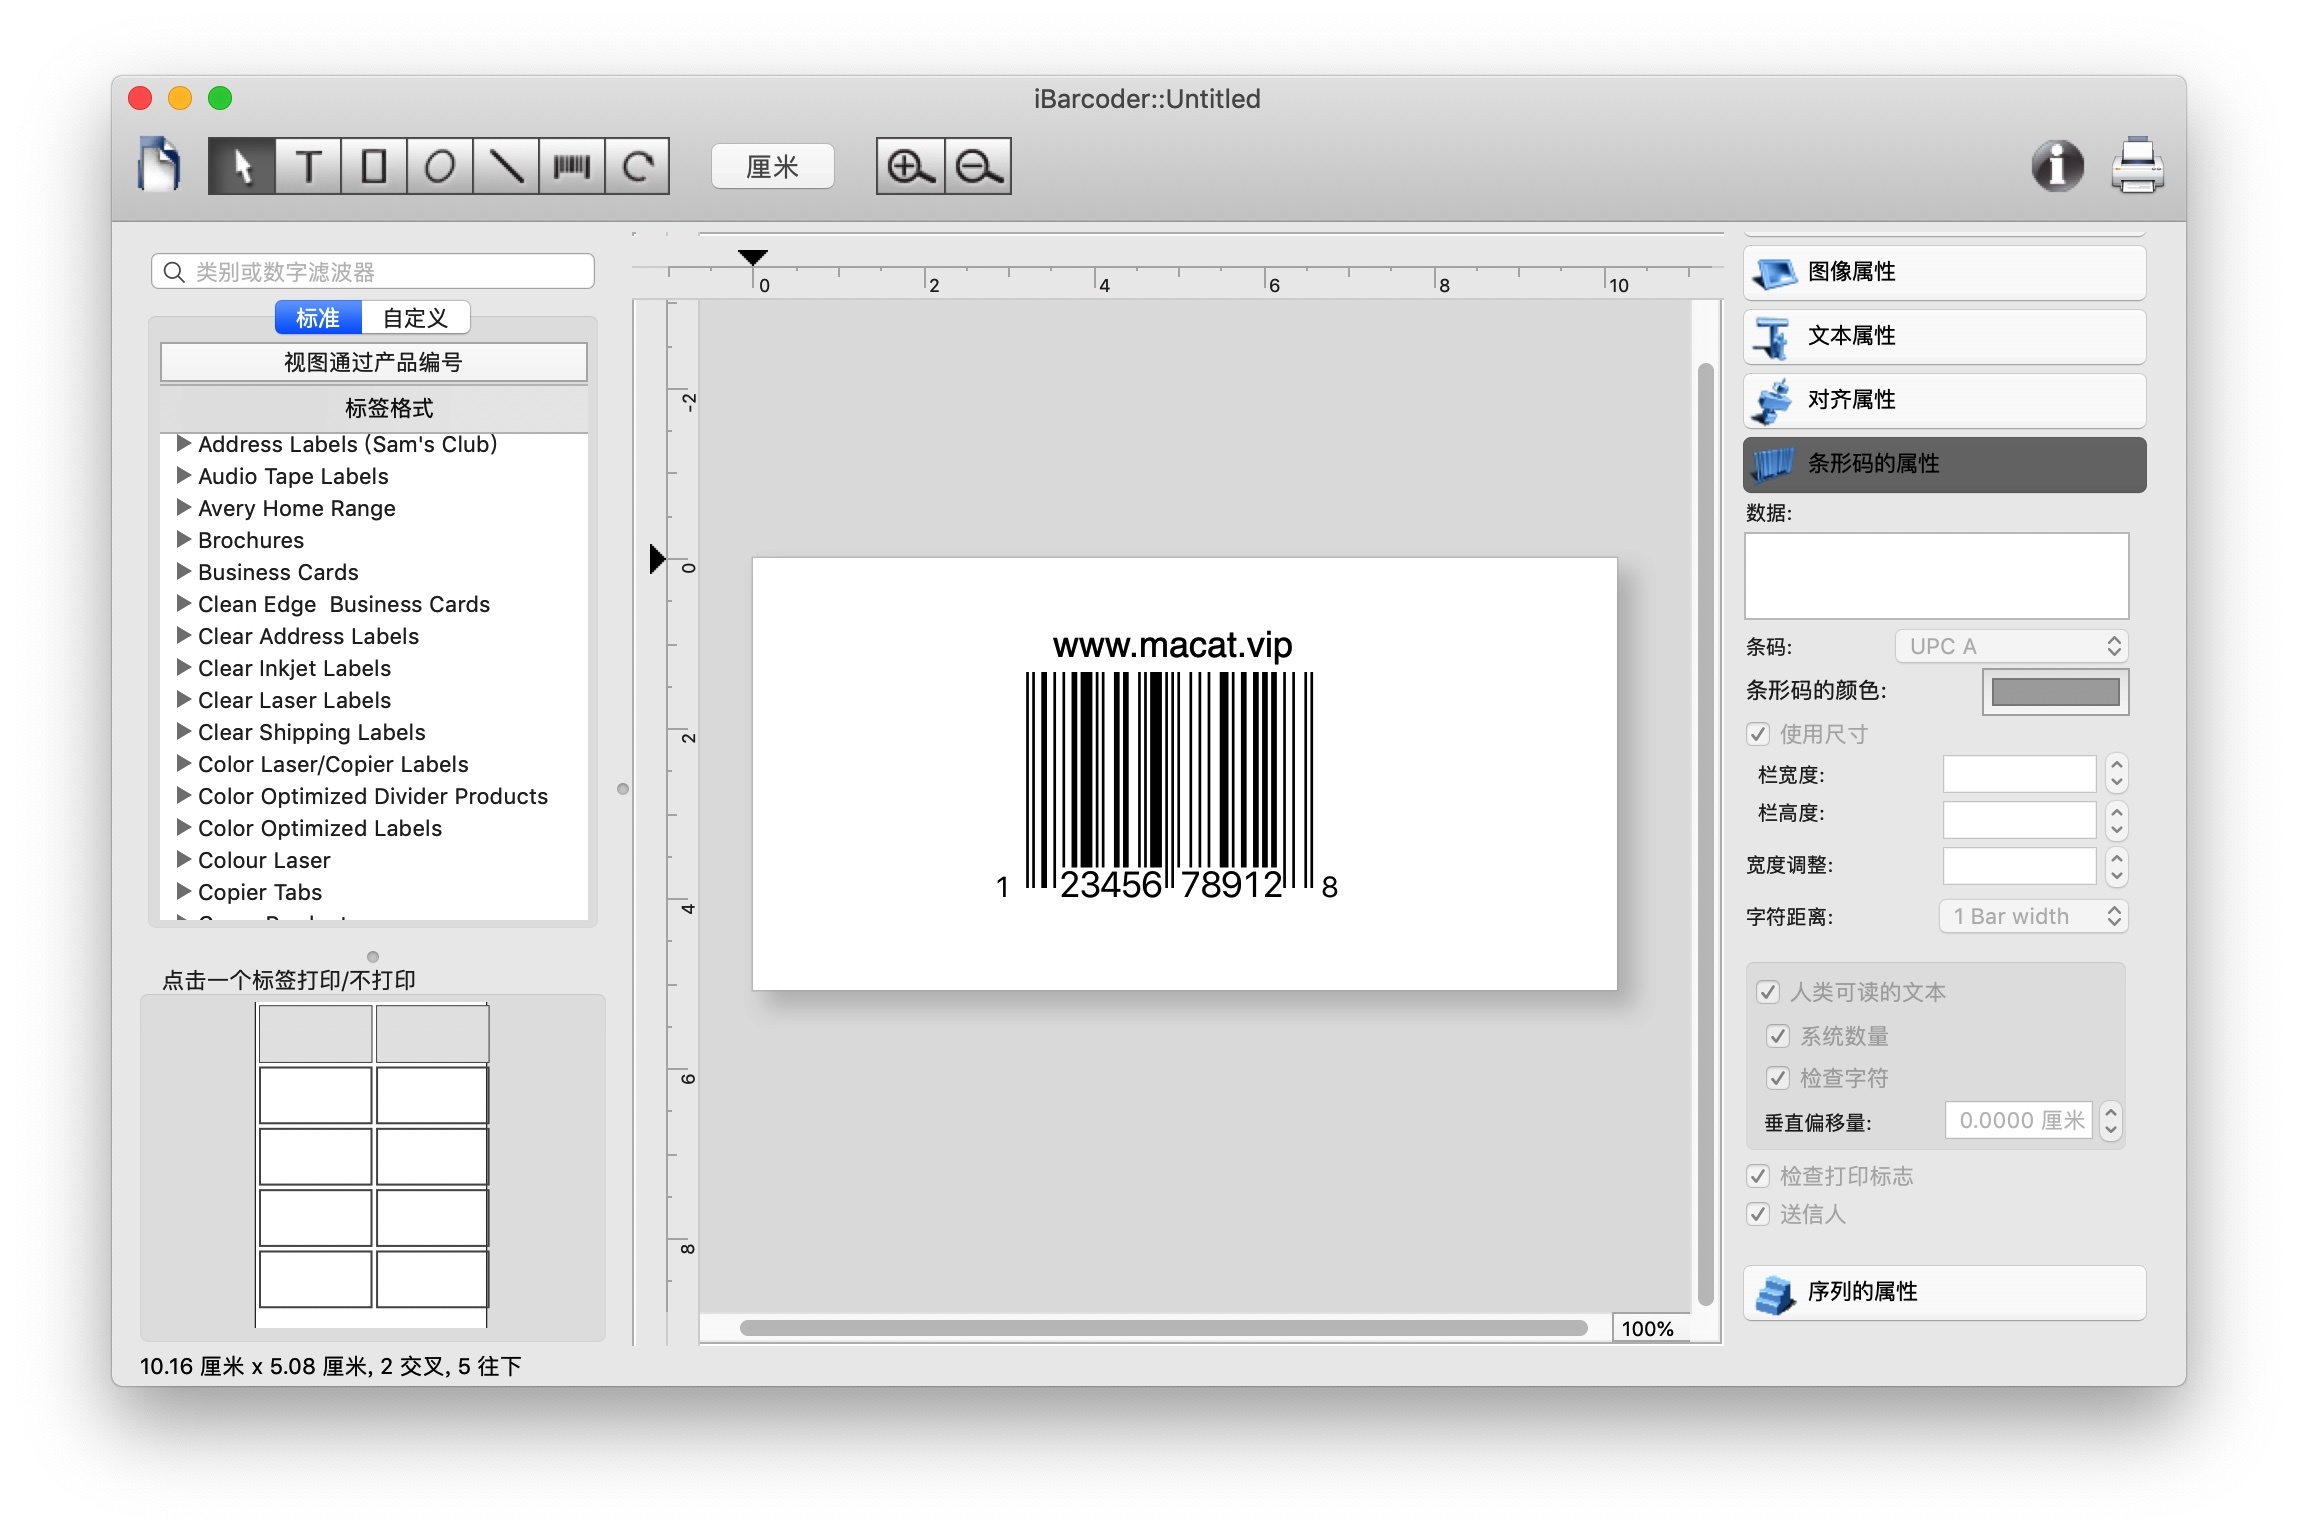Expand the Copier Tabs category
Image resolution: width=2298 pixels, height=1534 pixels.
[x=183, y=891]
